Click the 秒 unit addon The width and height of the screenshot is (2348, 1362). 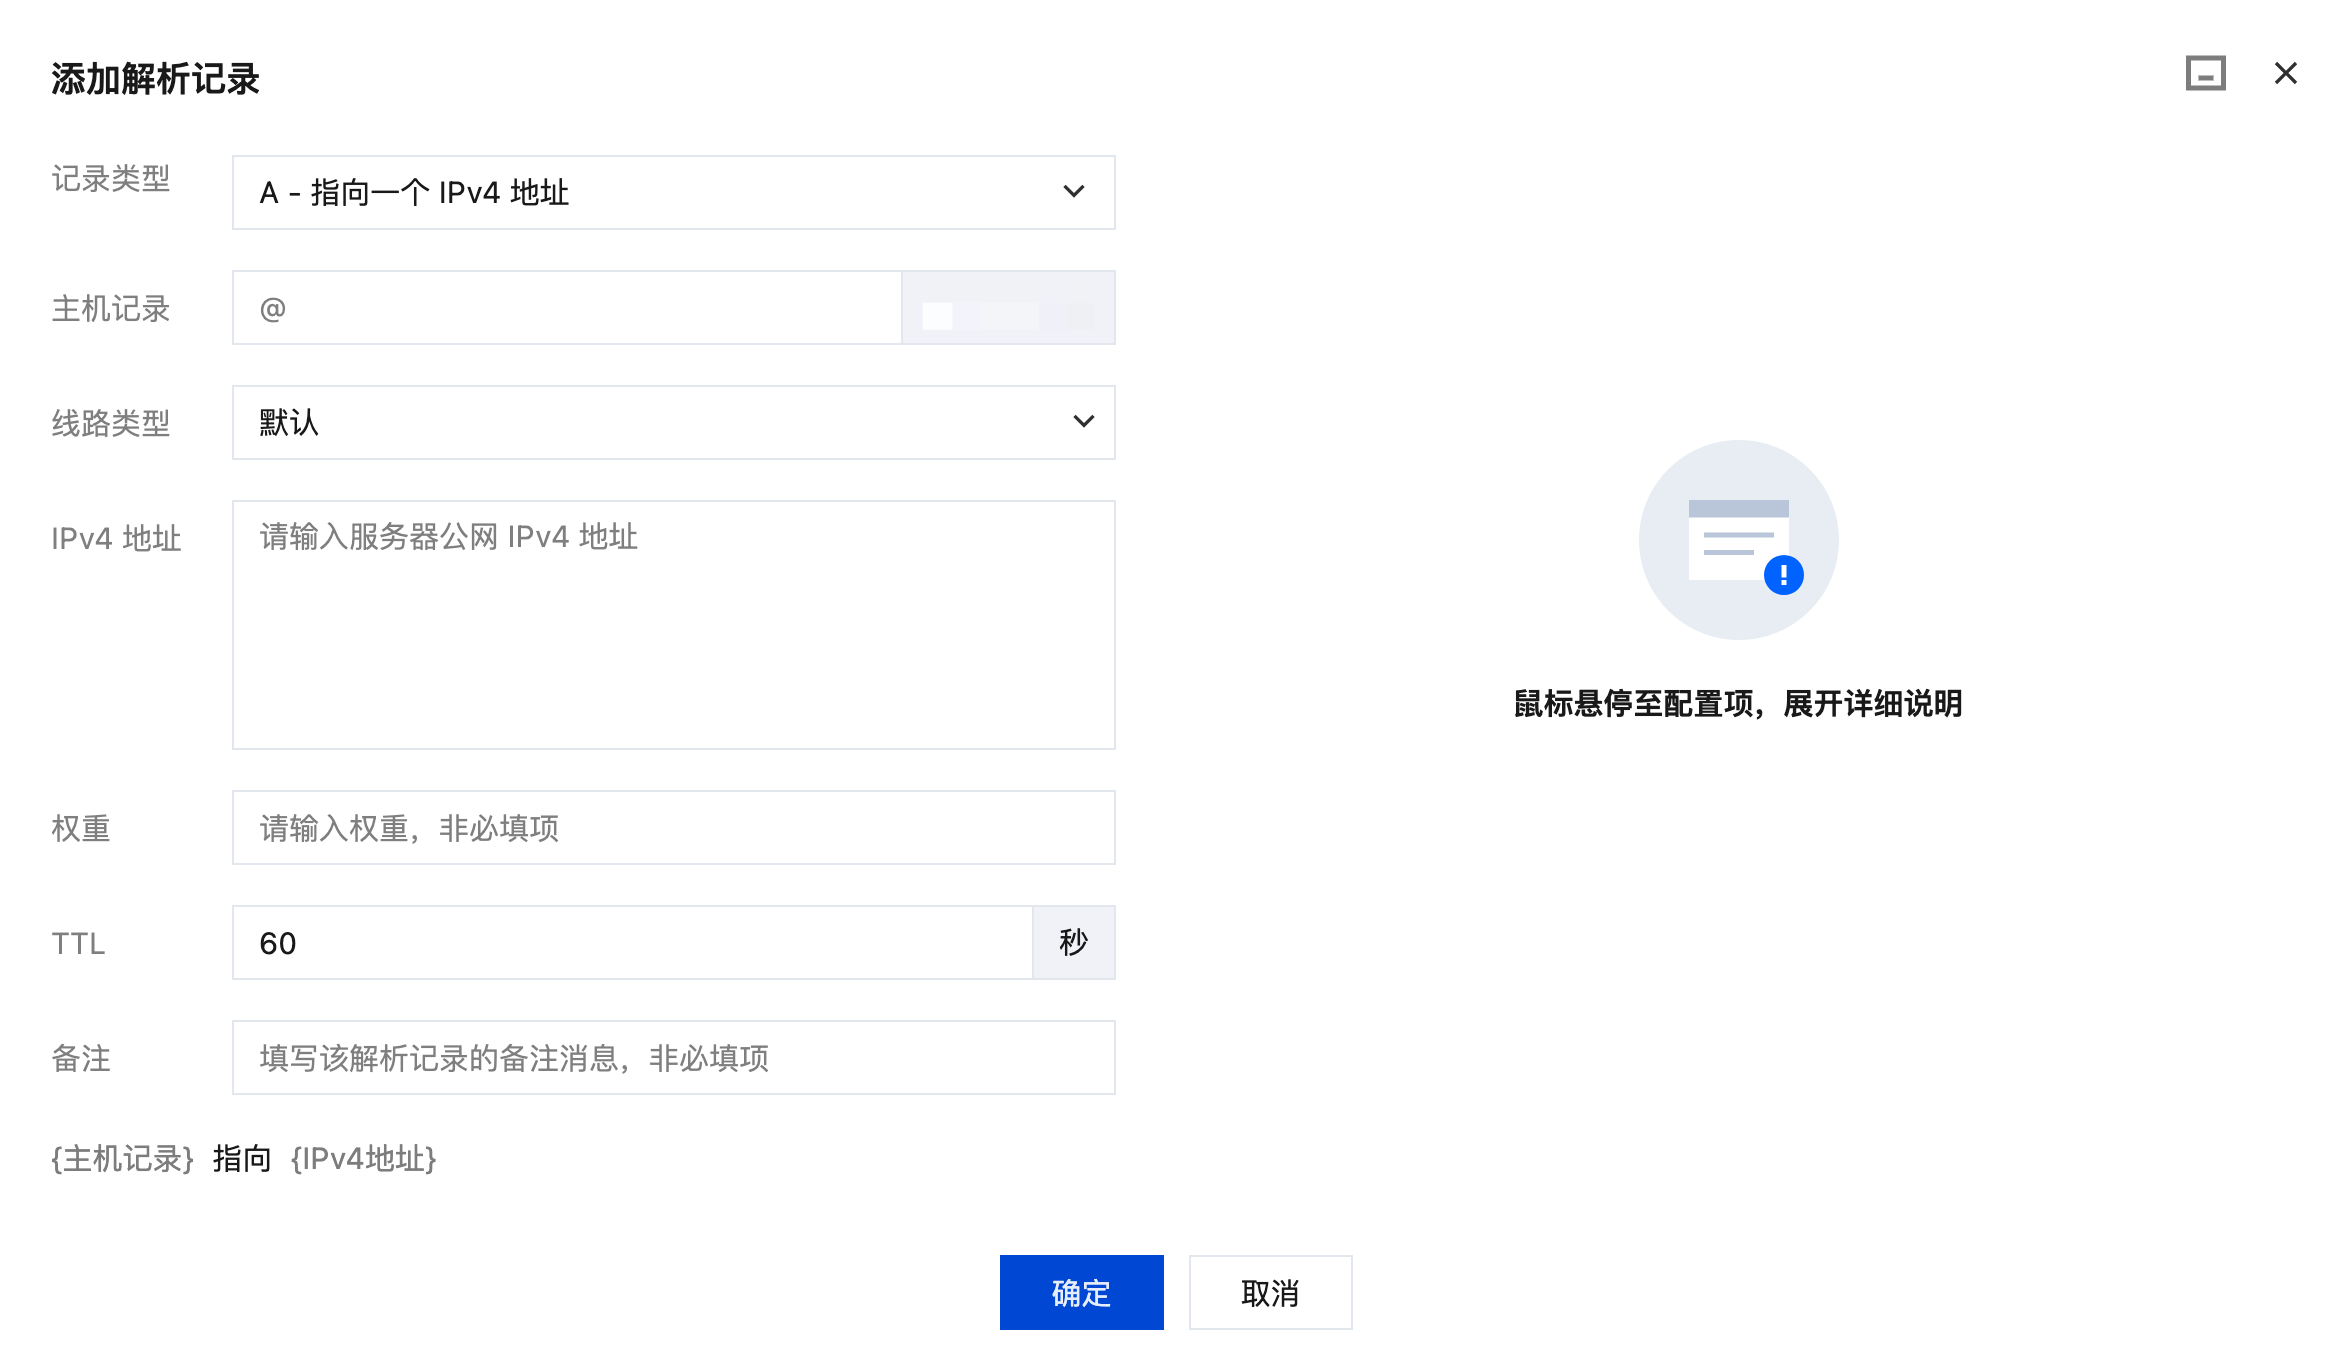[1073, 942]
